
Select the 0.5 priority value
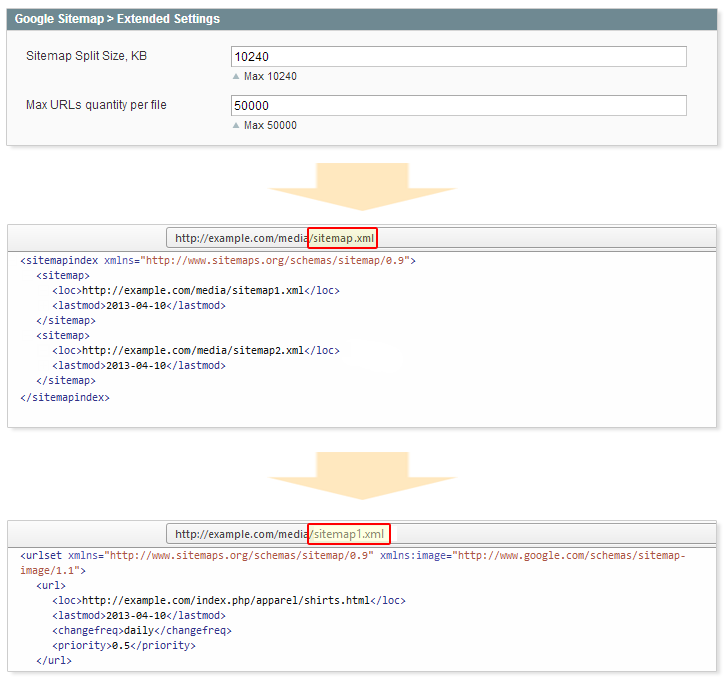coord(119,646)
